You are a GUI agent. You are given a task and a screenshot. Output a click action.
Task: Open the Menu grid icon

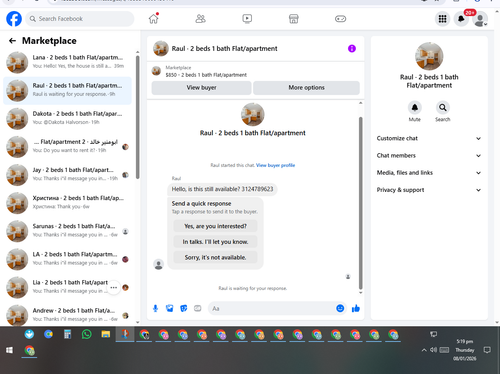click(x=442, y=19)
